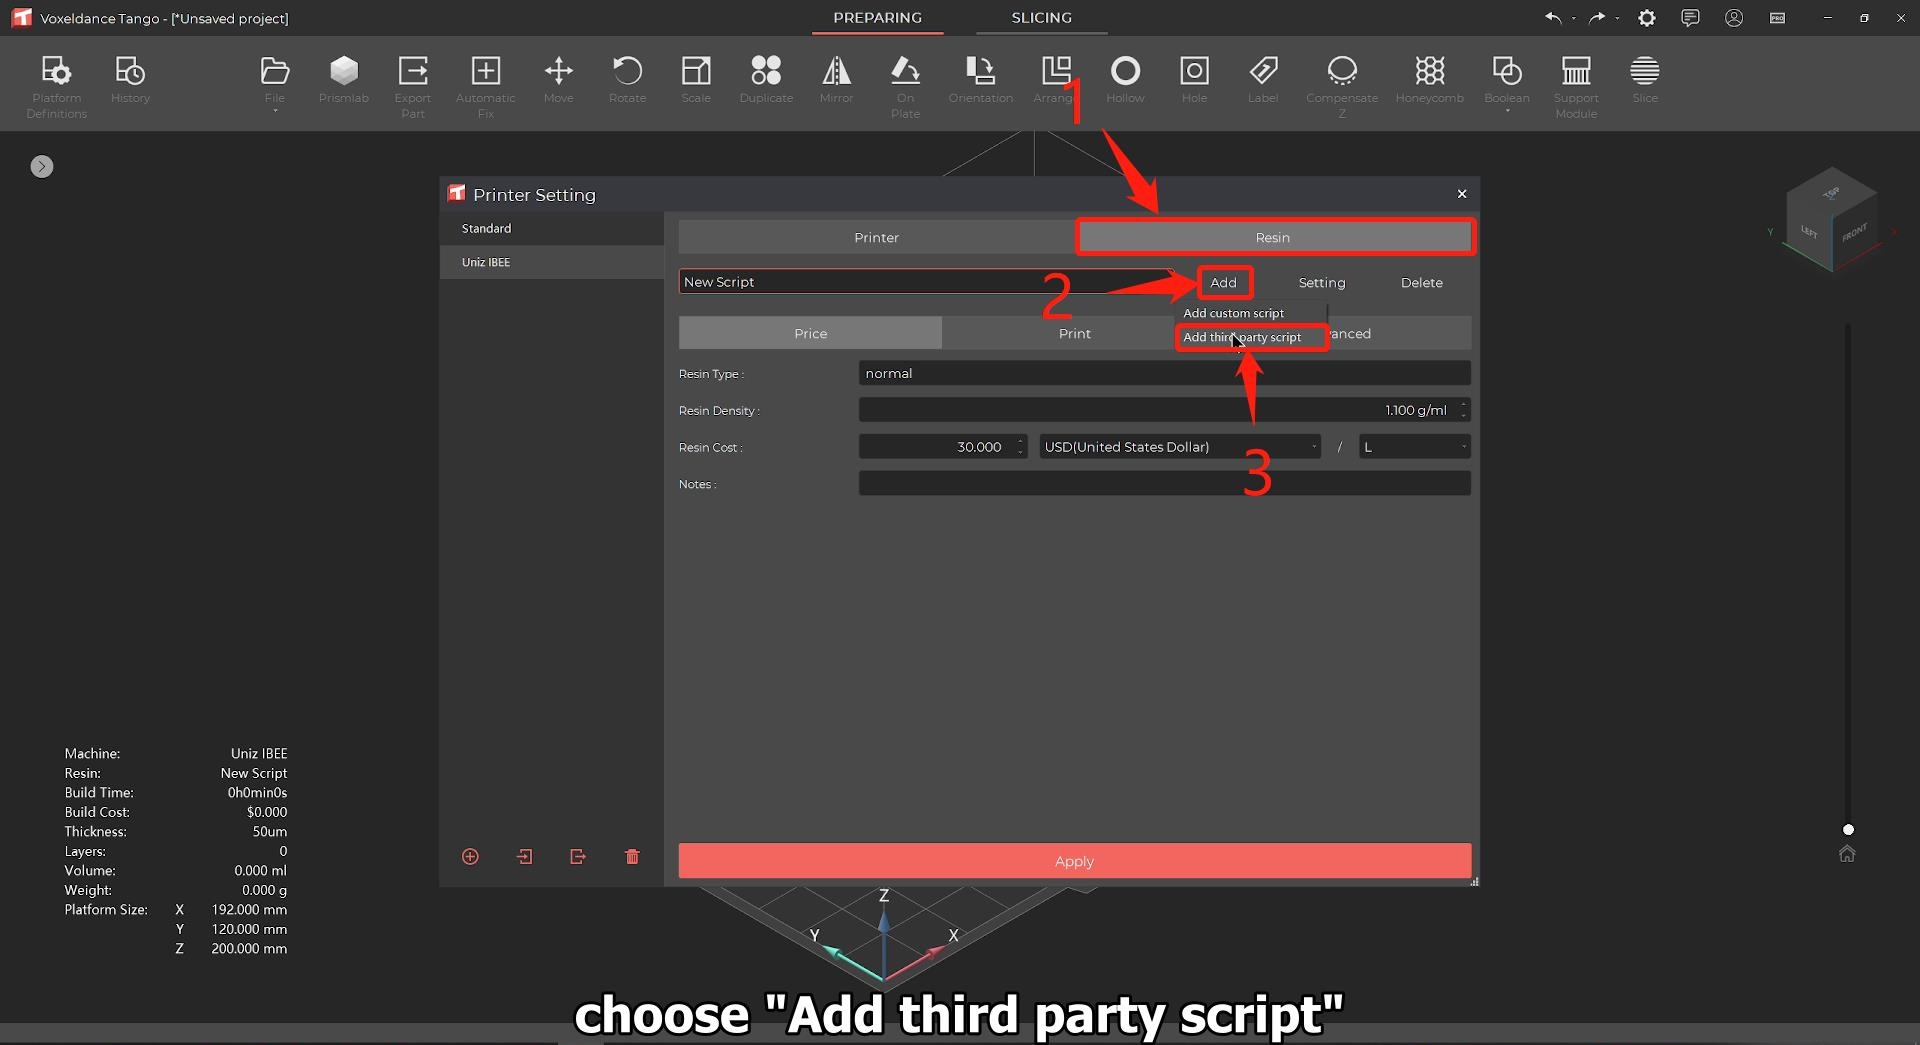This screenshot has height=1045, width=1920.
Task: Switch to the SLICING tab
Action: 1041,18
